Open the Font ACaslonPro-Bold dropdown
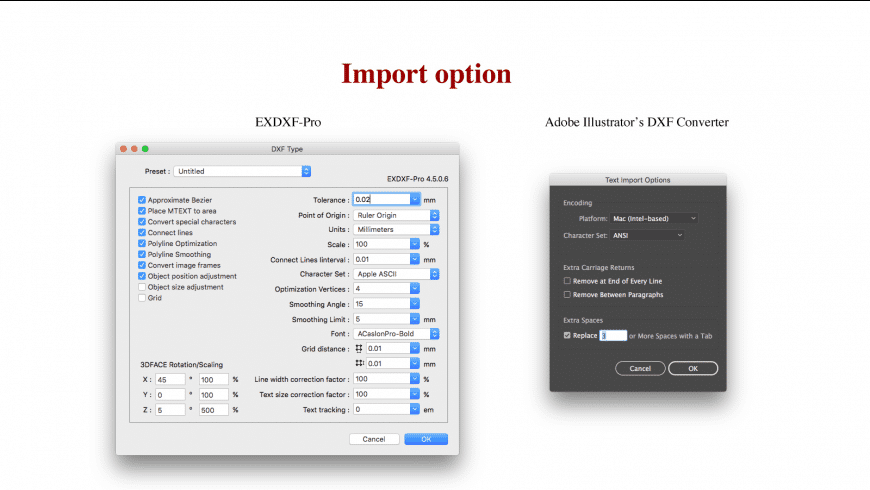The width and height of the screenshot is (870, 490). tap(396, 334)
